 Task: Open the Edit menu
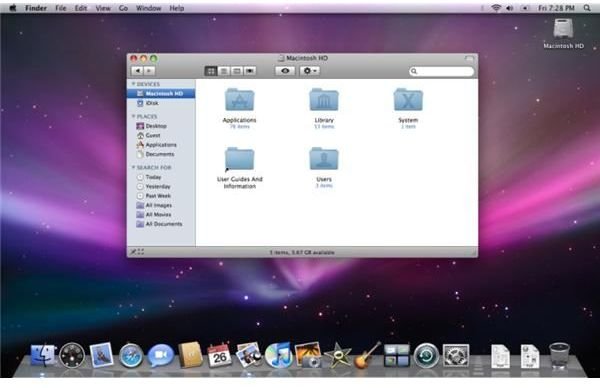[81, 8]
